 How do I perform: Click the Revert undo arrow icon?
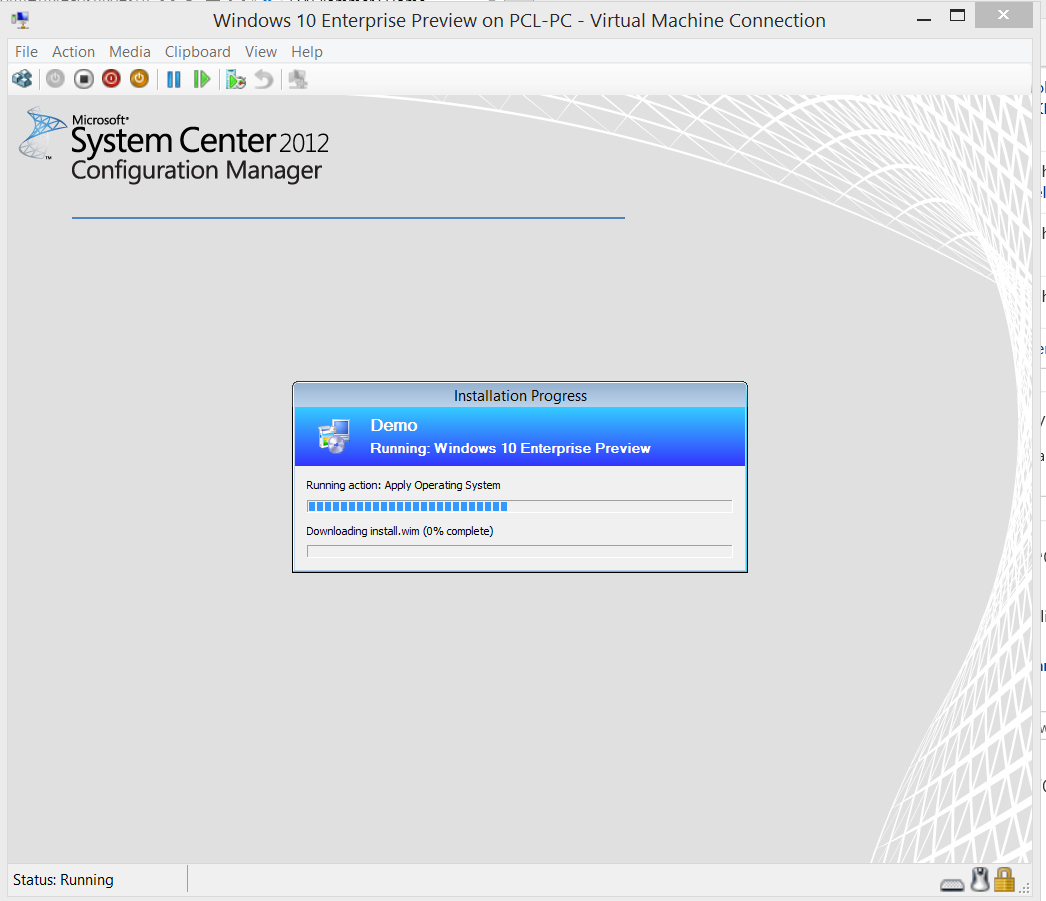pos(263,79)
